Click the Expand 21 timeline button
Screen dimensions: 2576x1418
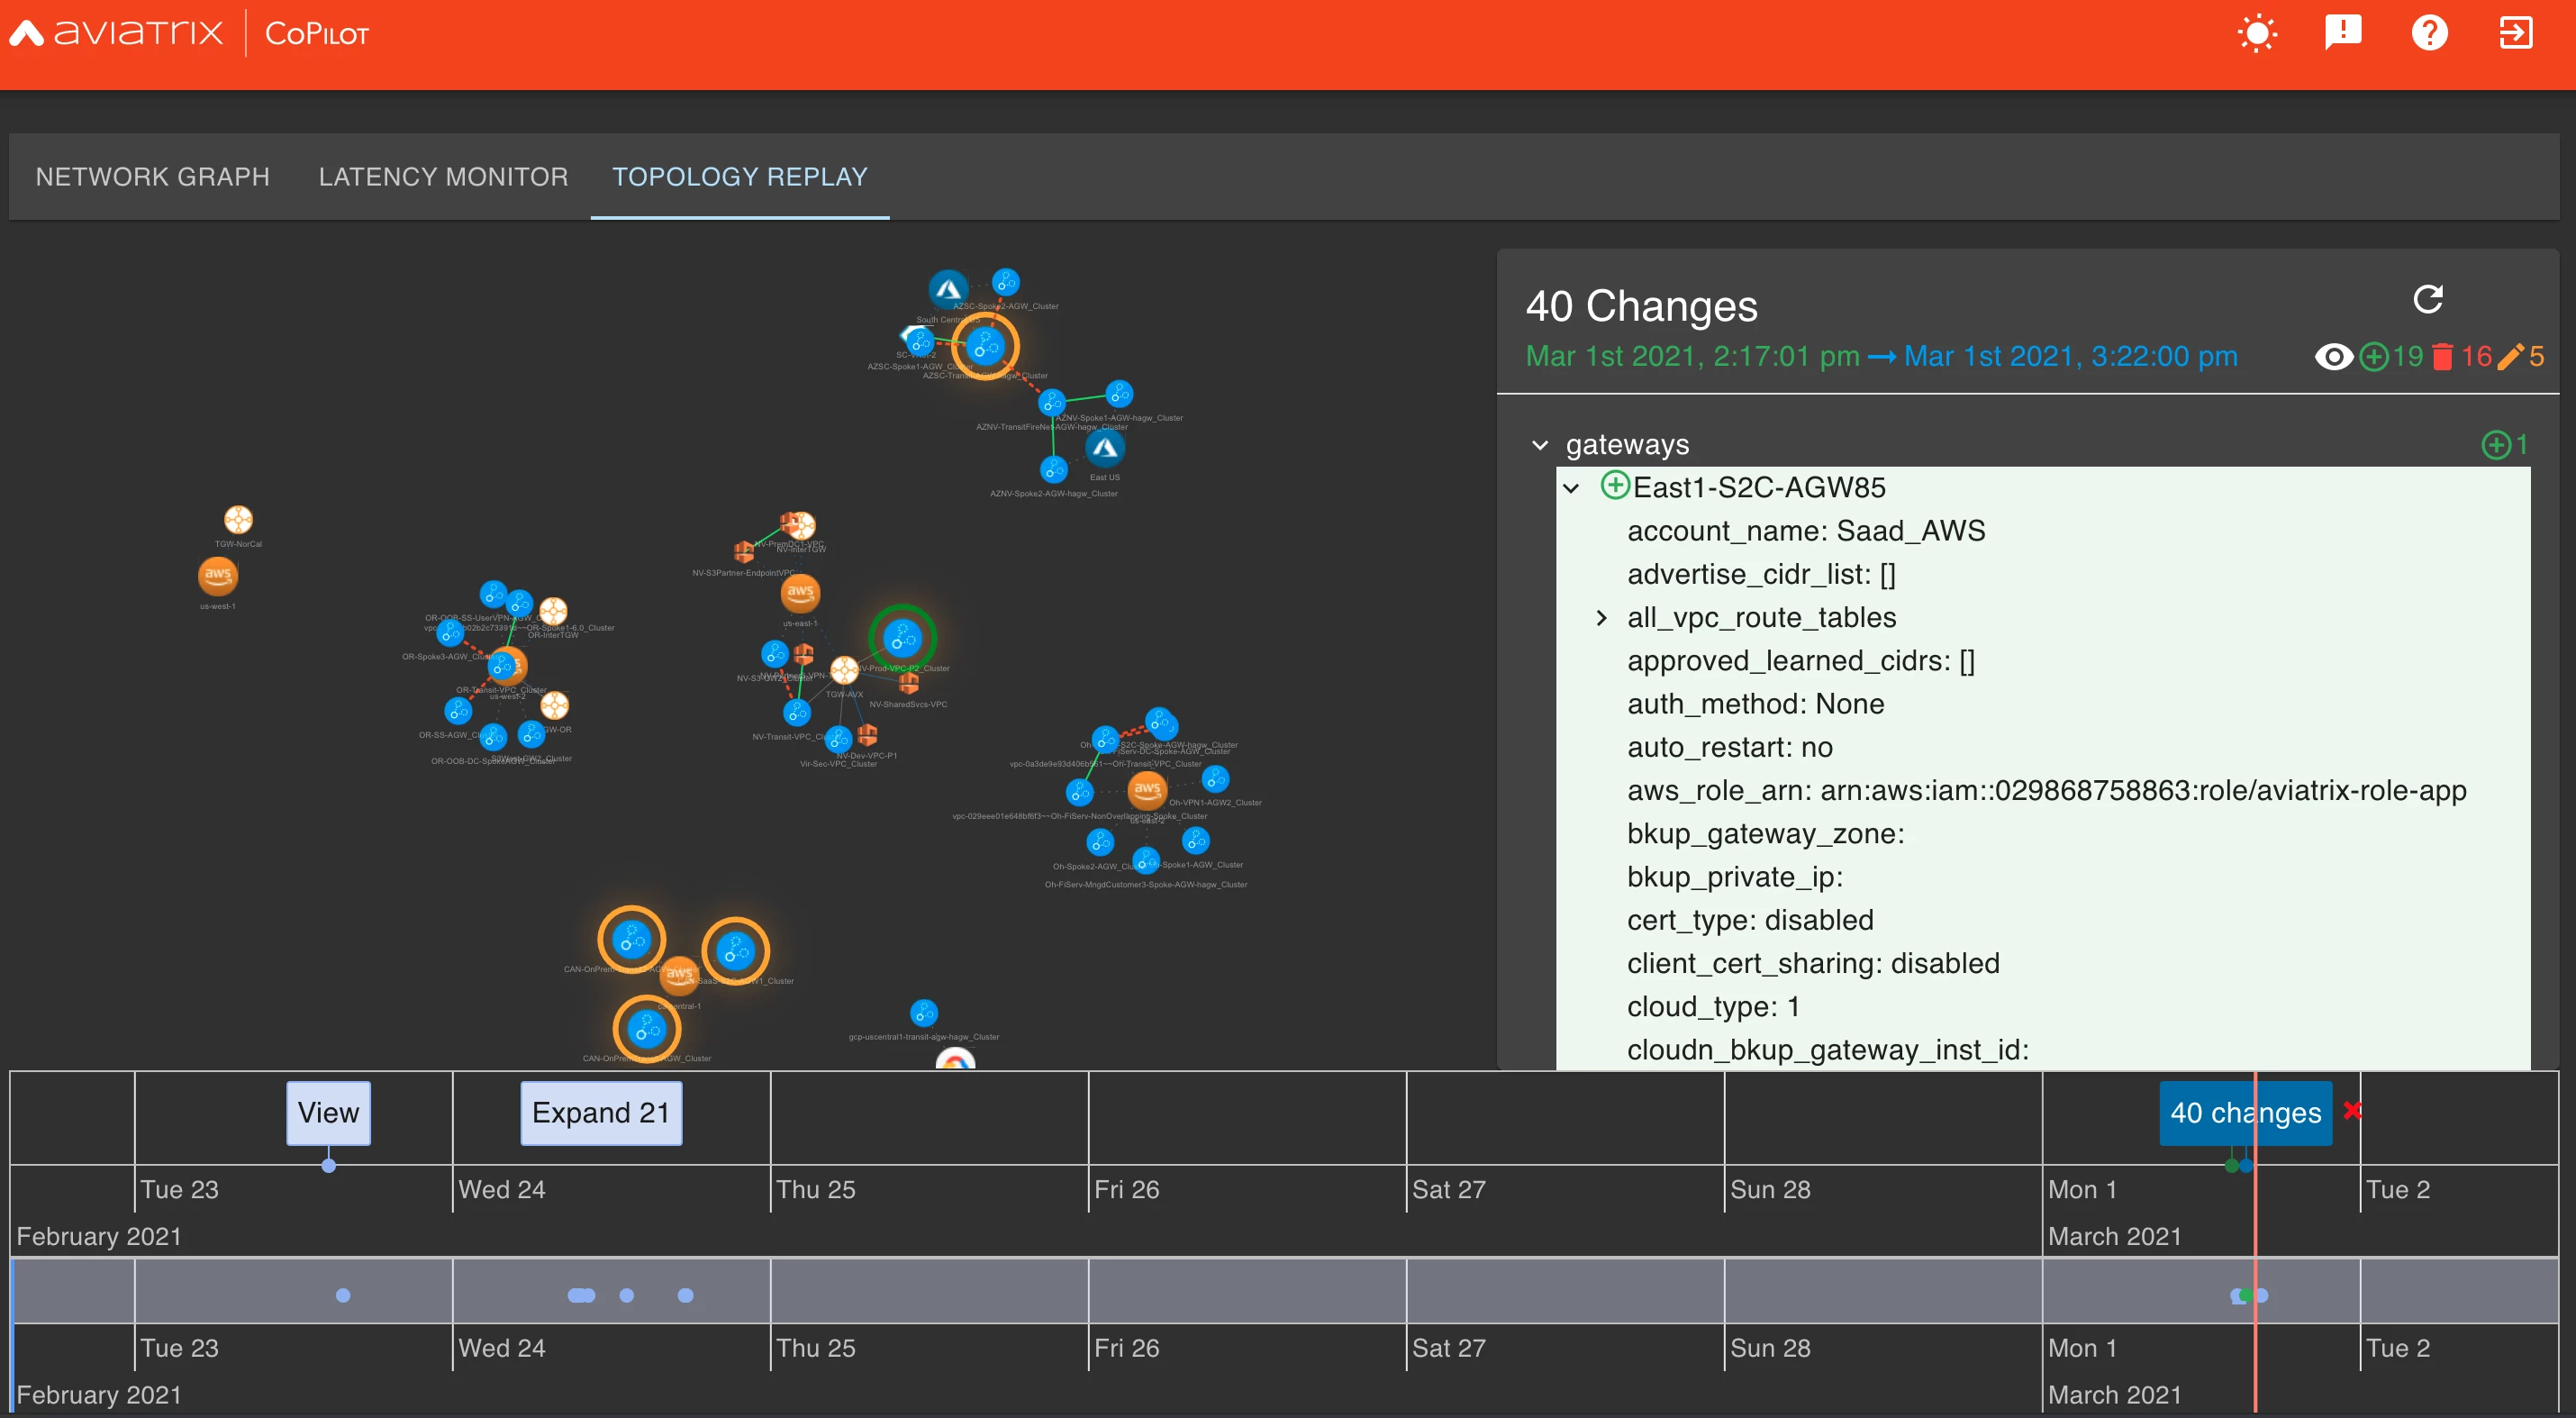pos(601,1113)
